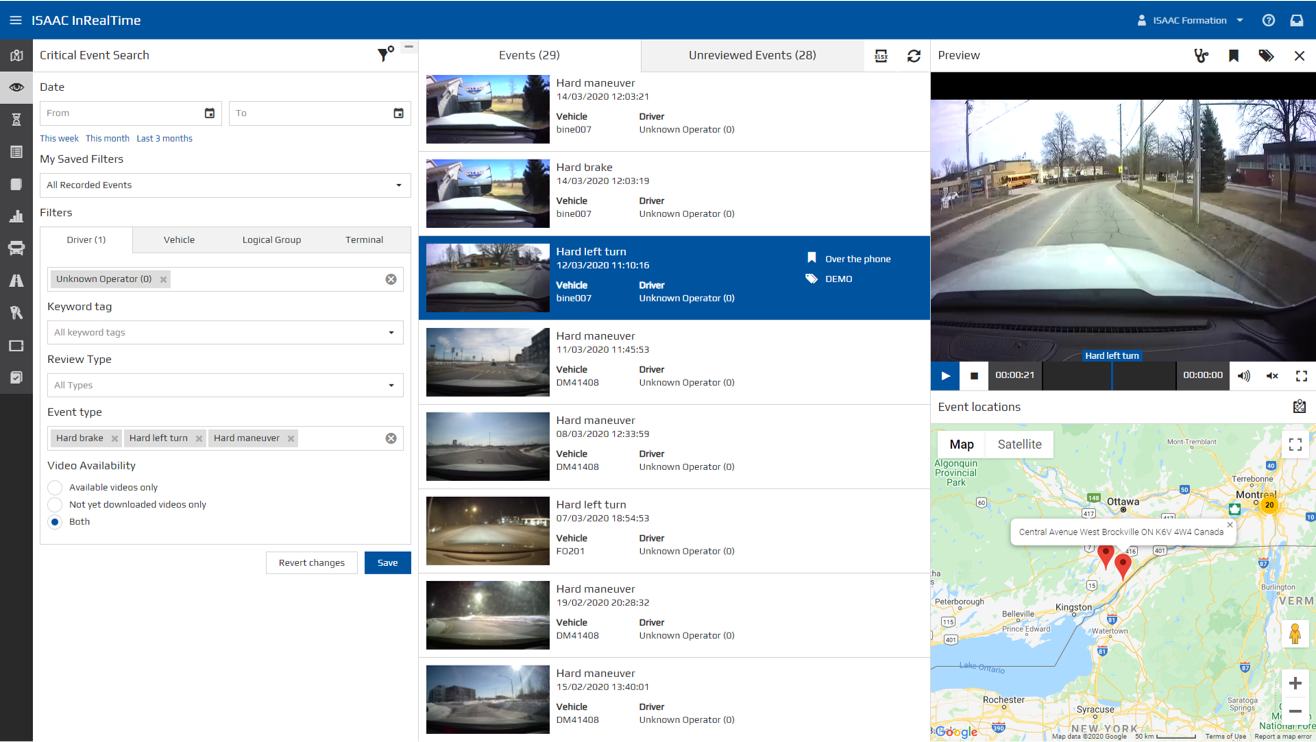Toggle the map fullscreen view
Screen dimensions: 1316x742
(1295, 445)
